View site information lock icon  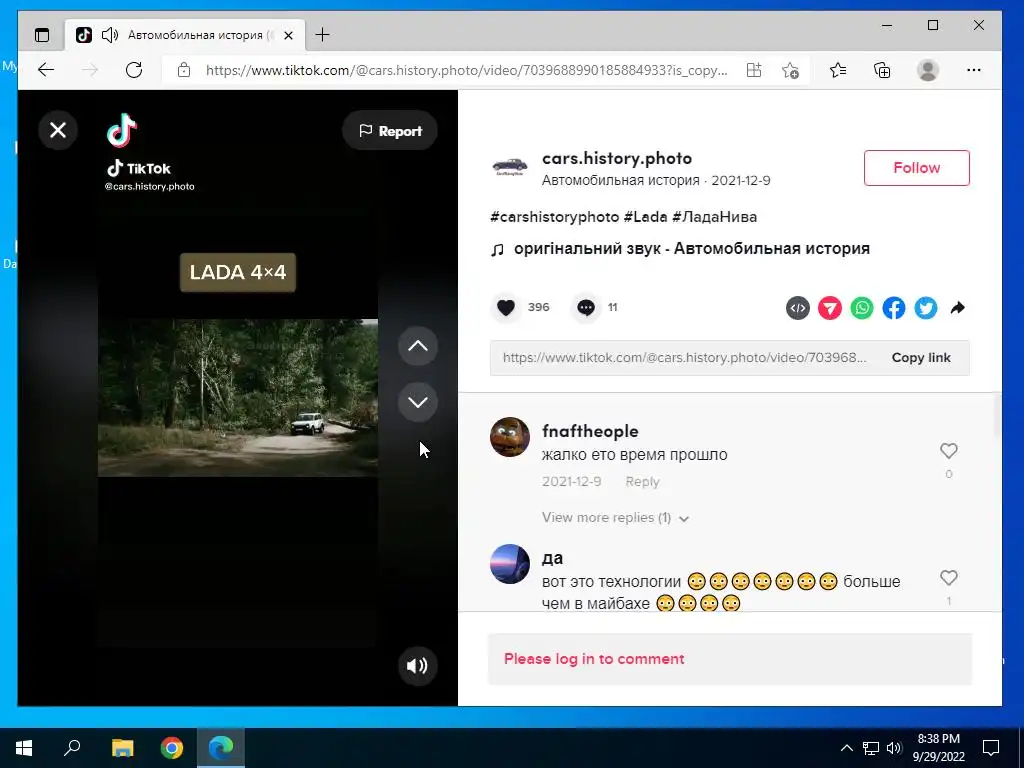coord(184,70)
